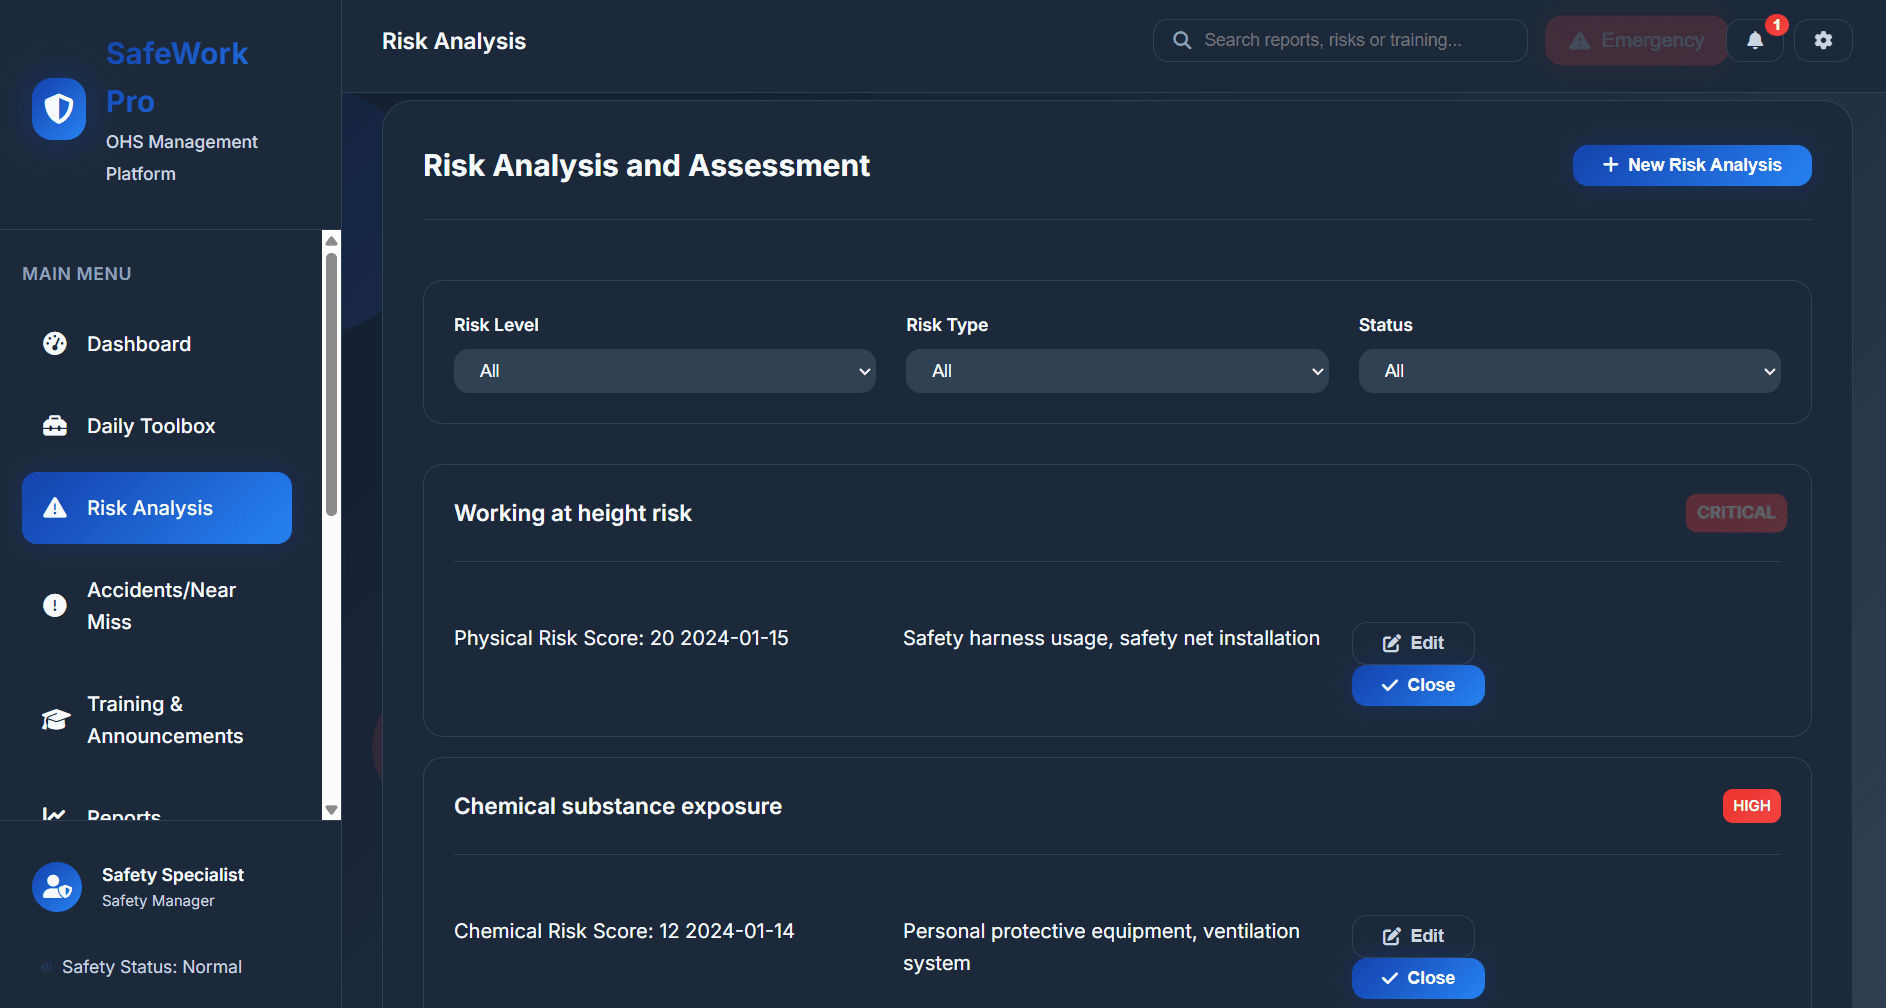Screen dimensions: 1886x1008
Task: Go to Risk Analysis menu item
Action: point(157,508)
